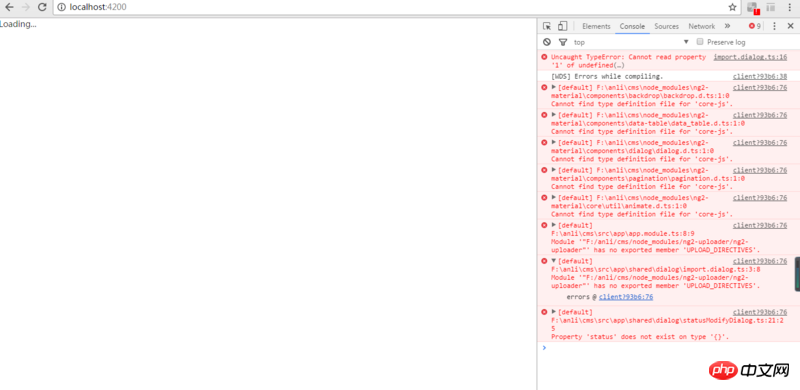Open DevTools customize menu (three dots)
Screen dimensions: 800x390
pos(774,26)
